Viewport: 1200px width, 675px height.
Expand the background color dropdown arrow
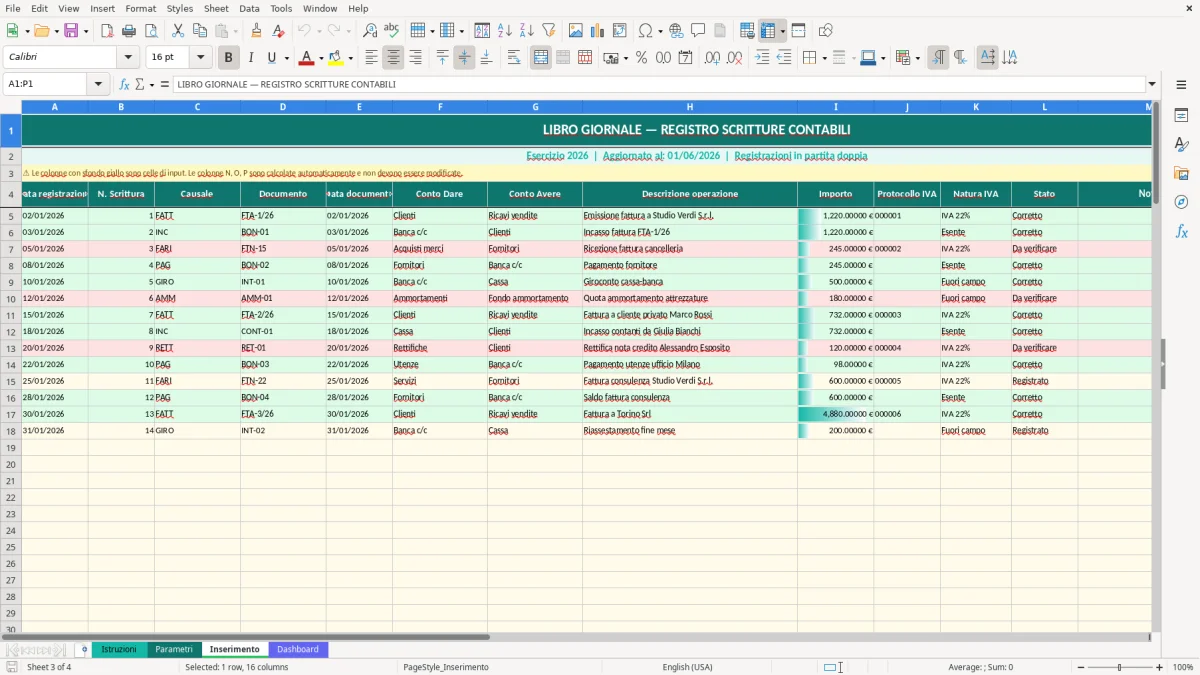[350, 58]
